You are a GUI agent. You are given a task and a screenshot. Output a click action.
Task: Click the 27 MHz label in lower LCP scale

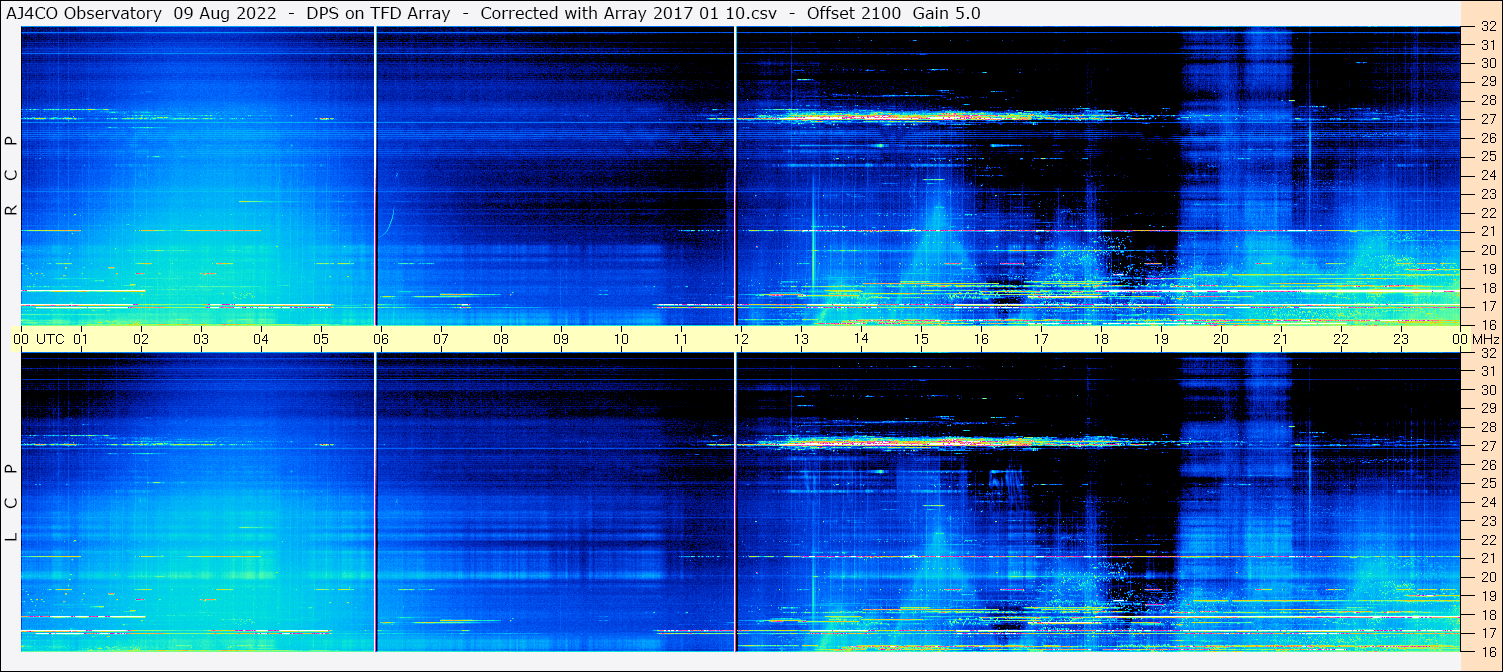(1487, 446)
